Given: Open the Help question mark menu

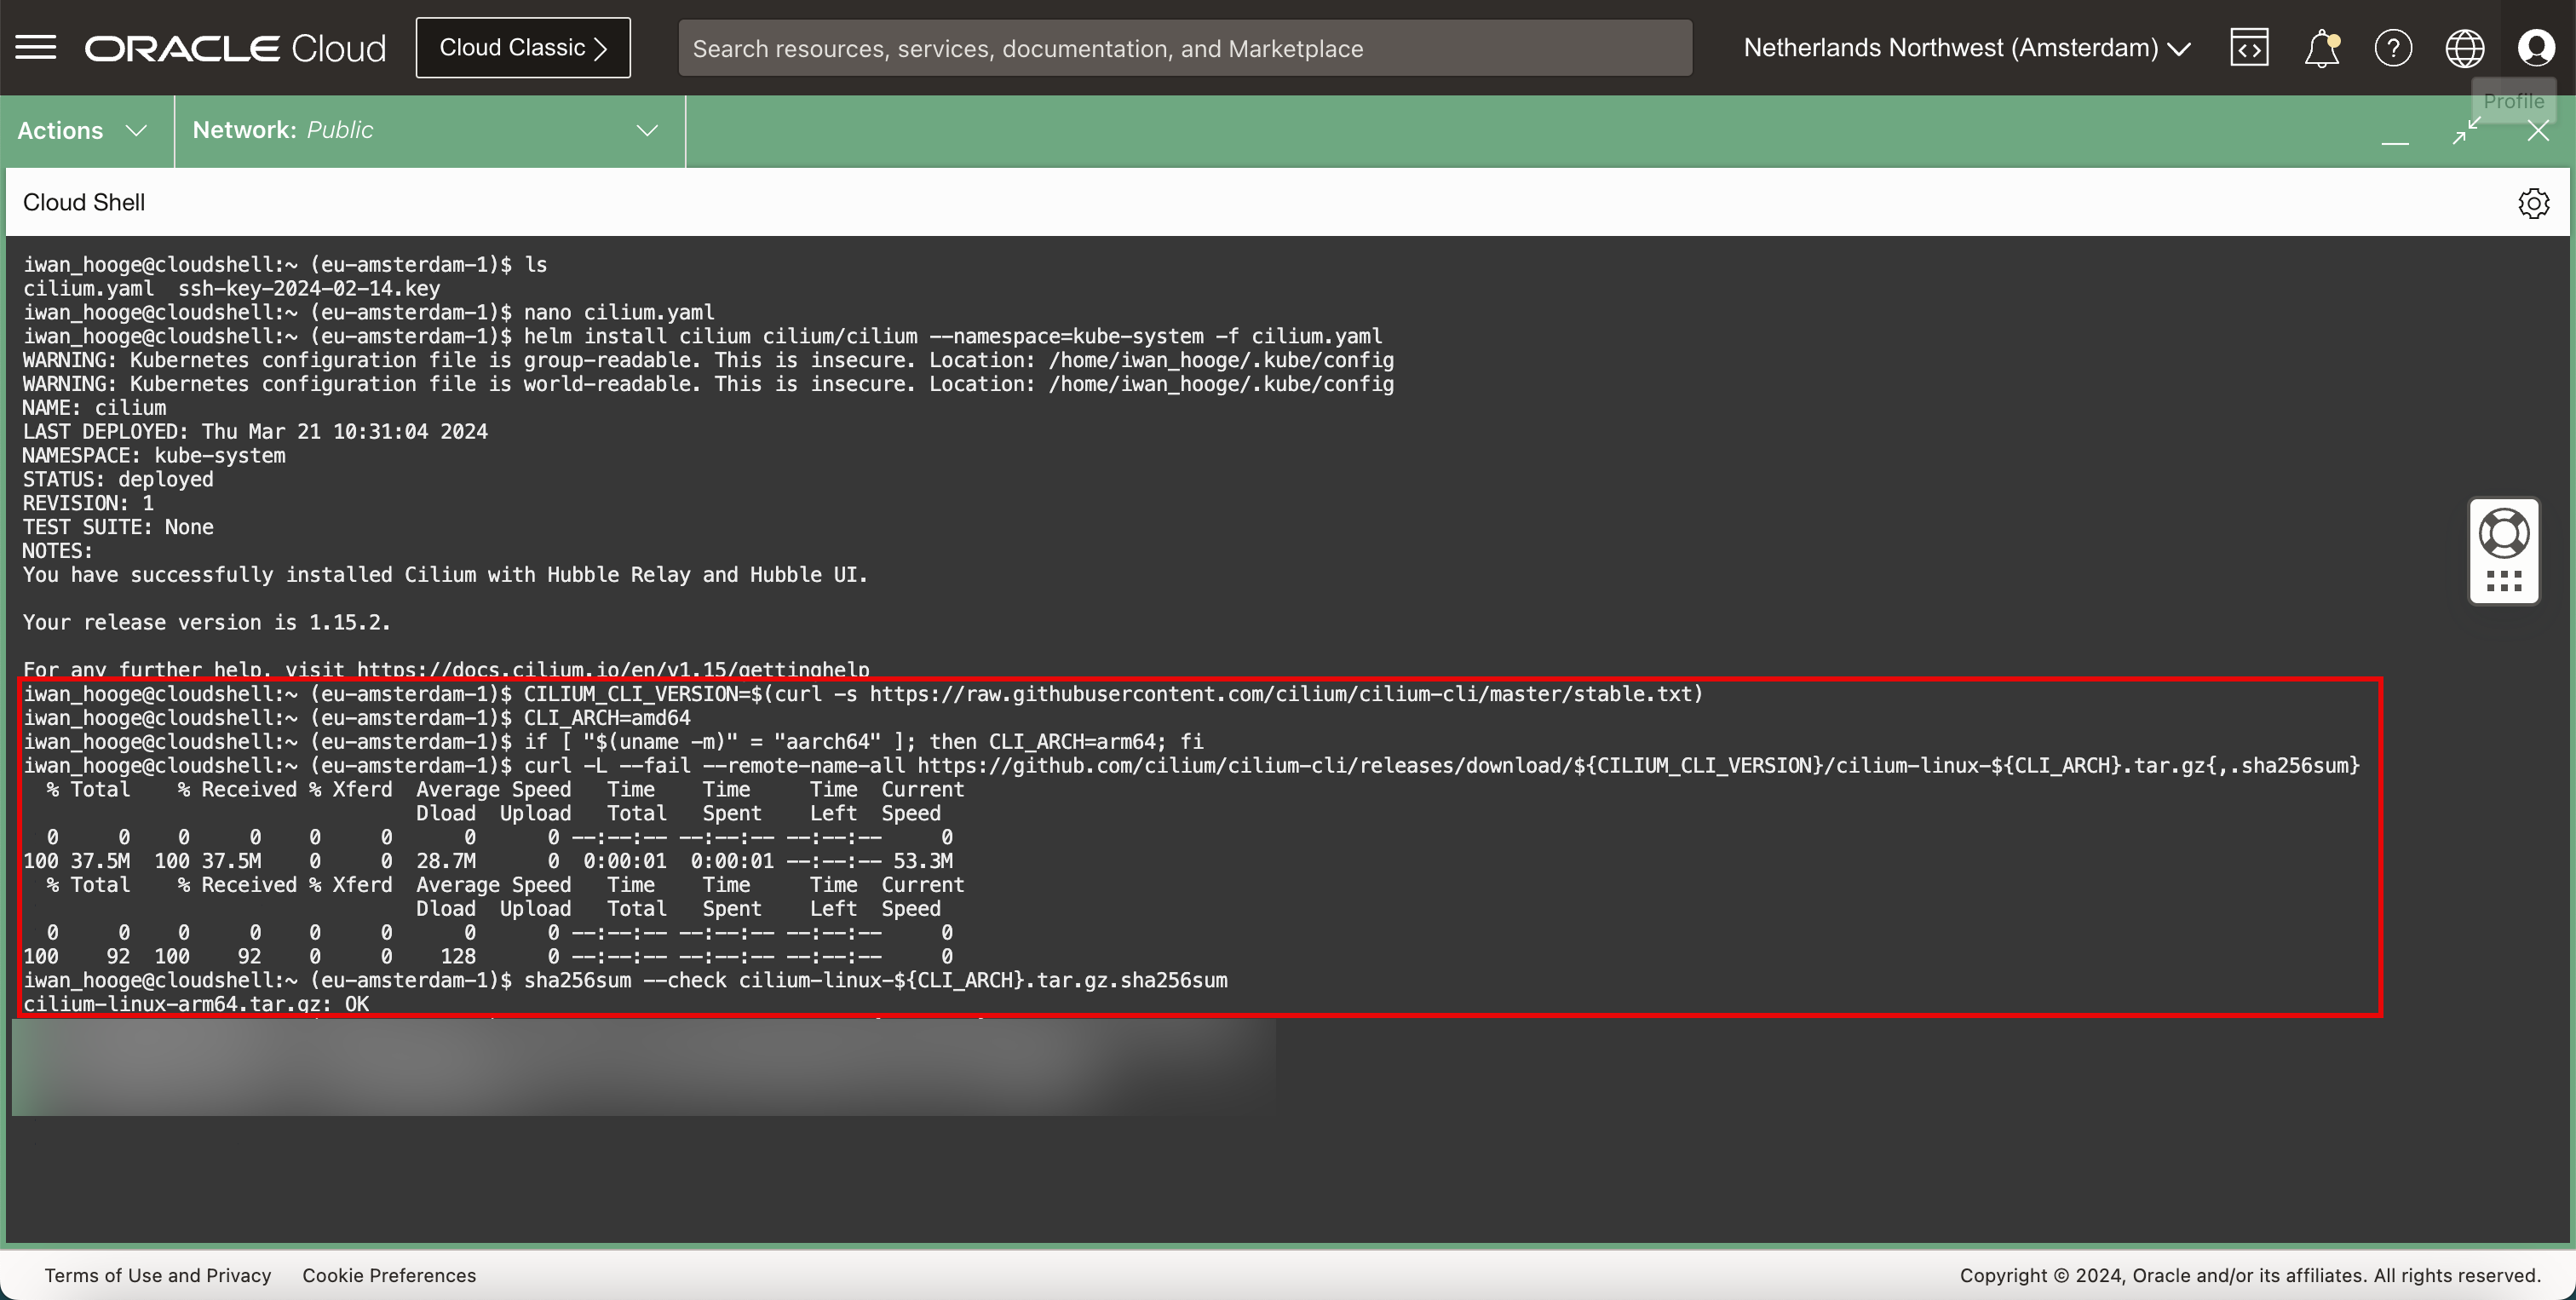Looking at the screenshot, I should click(2393, 48).
